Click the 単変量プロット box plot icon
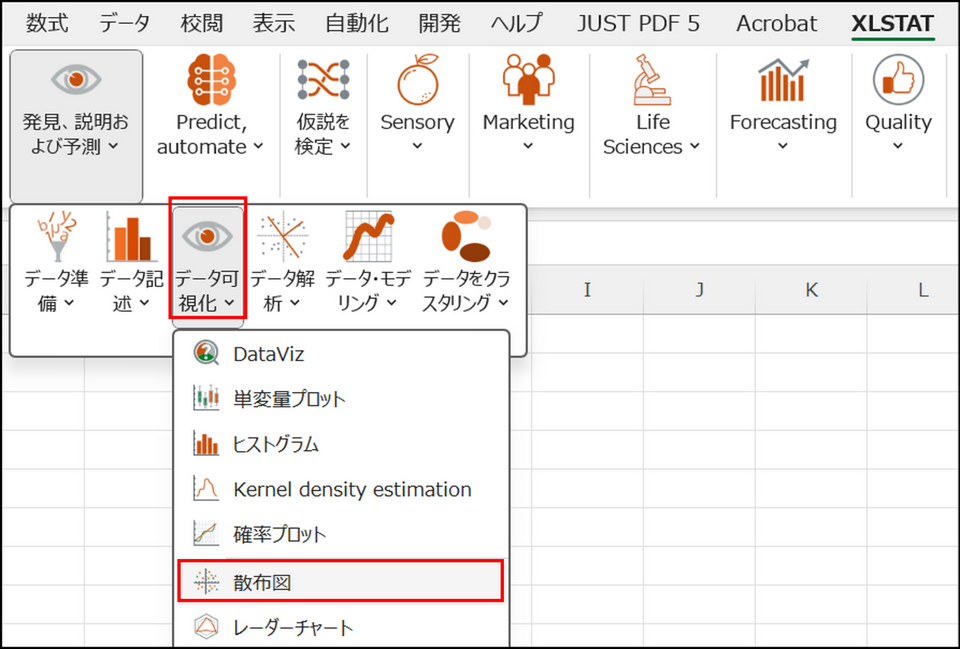 [x=206, y=399]
